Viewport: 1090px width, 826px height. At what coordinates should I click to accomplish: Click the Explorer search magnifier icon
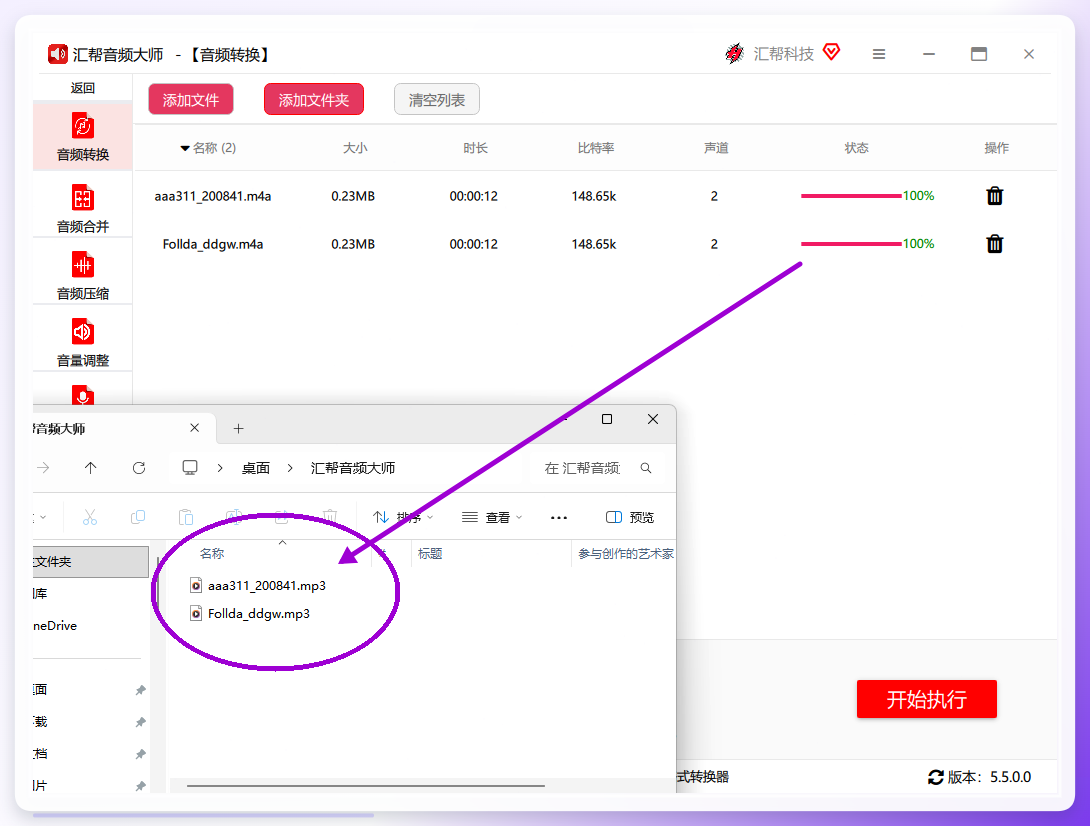coord(646,468)
